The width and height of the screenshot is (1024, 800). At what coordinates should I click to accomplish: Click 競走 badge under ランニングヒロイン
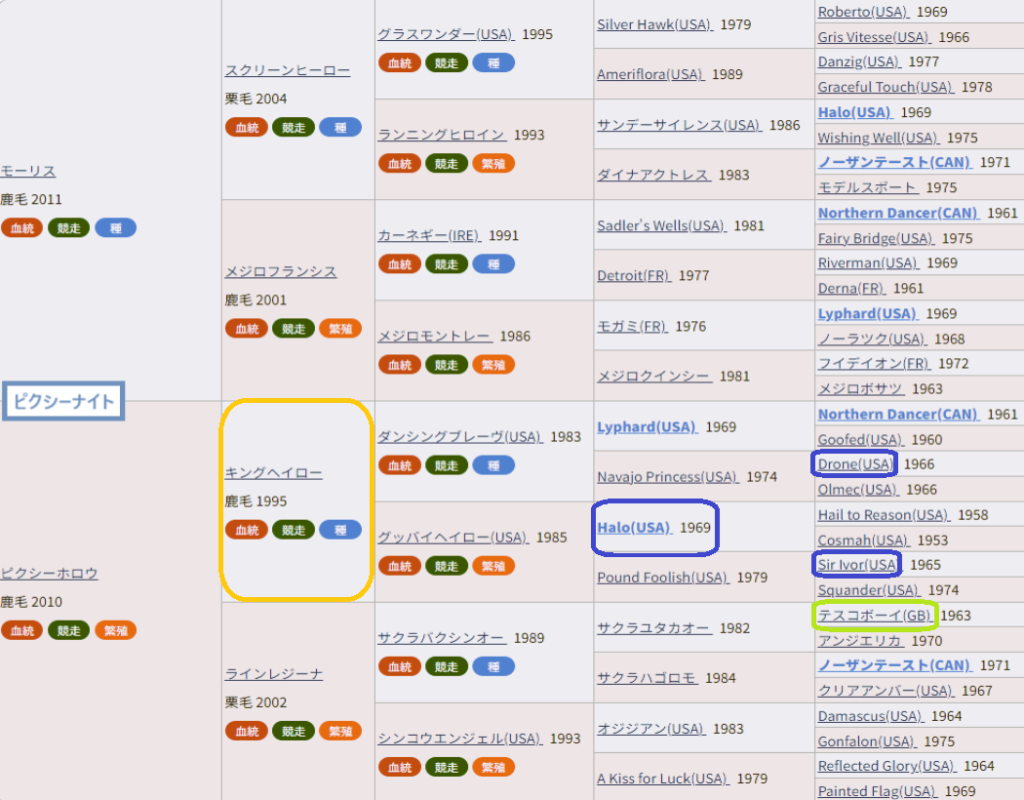click(447, 164)
